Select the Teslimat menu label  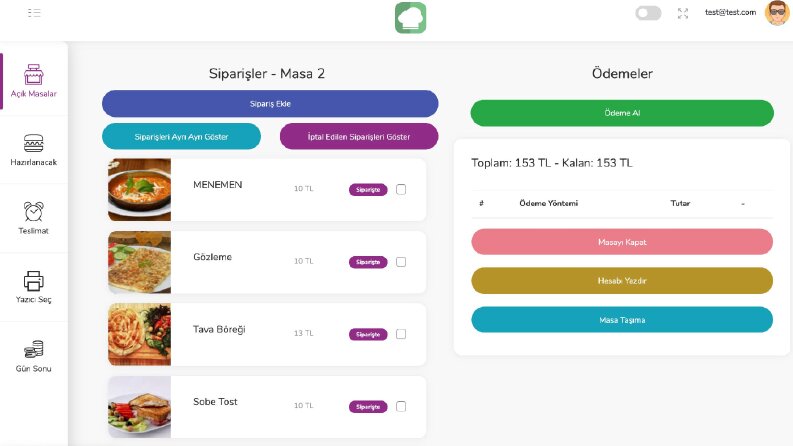(x=33, y=231)
